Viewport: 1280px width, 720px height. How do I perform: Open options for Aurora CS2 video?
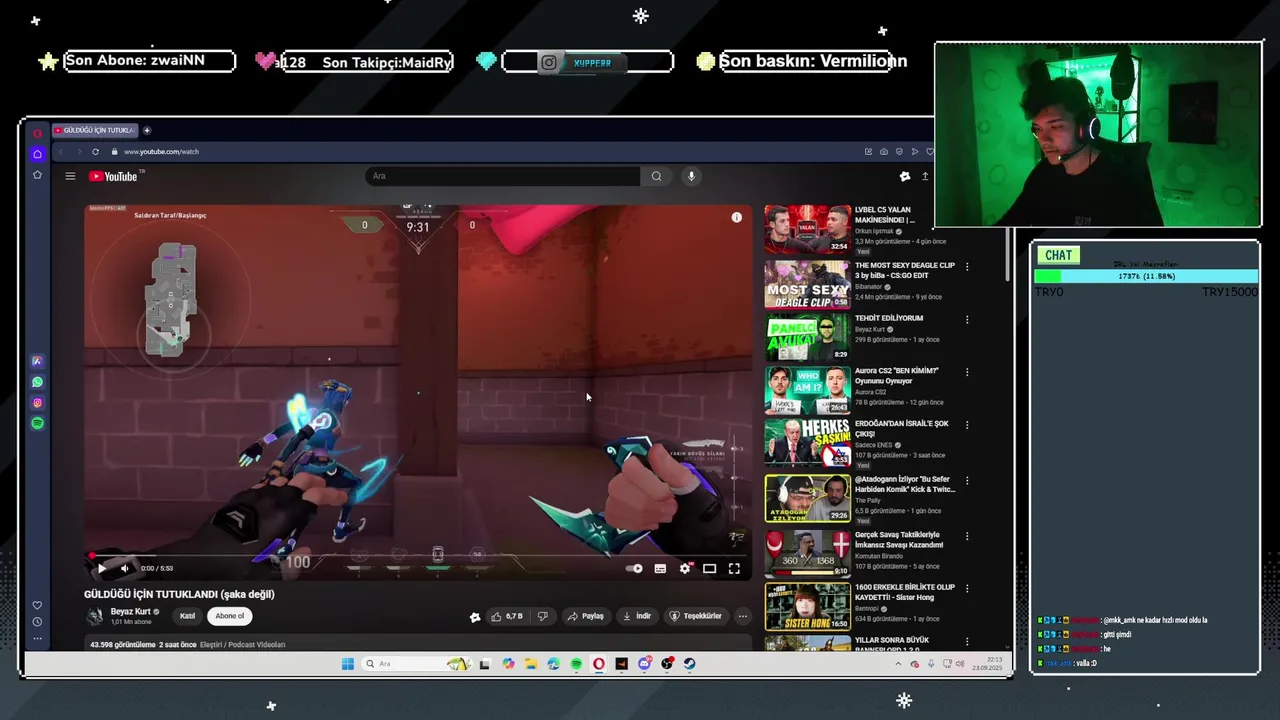click(967, 372)
